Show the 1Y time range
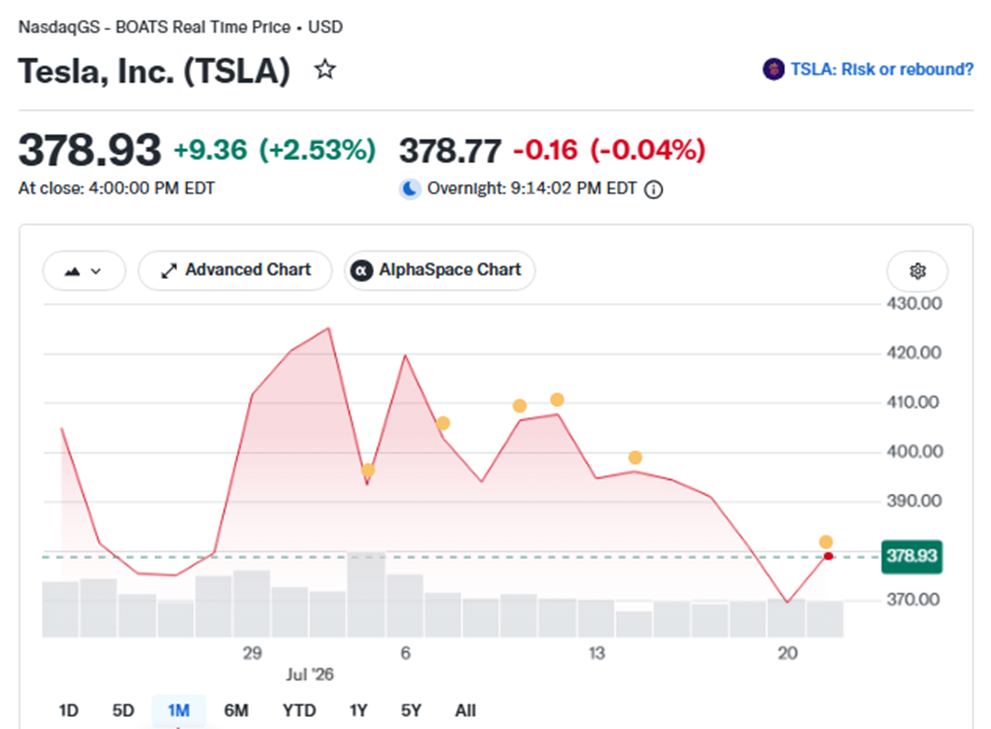The image size is (991, 729). pyautogui.click(x=358, y=711)
